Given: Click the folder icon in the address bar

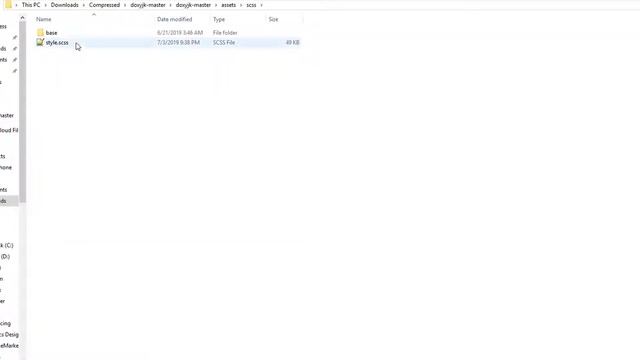Looking at the screenshot, I should pyautogui.click(x=8, y=5).
